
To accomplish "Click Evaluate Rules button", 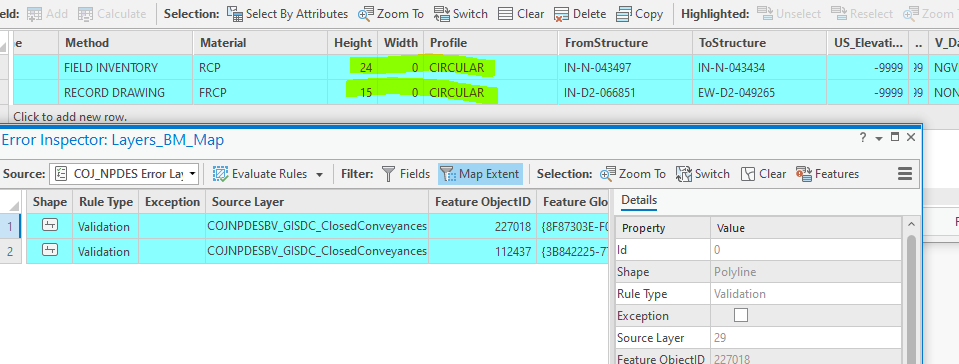I will pos(260,174).
